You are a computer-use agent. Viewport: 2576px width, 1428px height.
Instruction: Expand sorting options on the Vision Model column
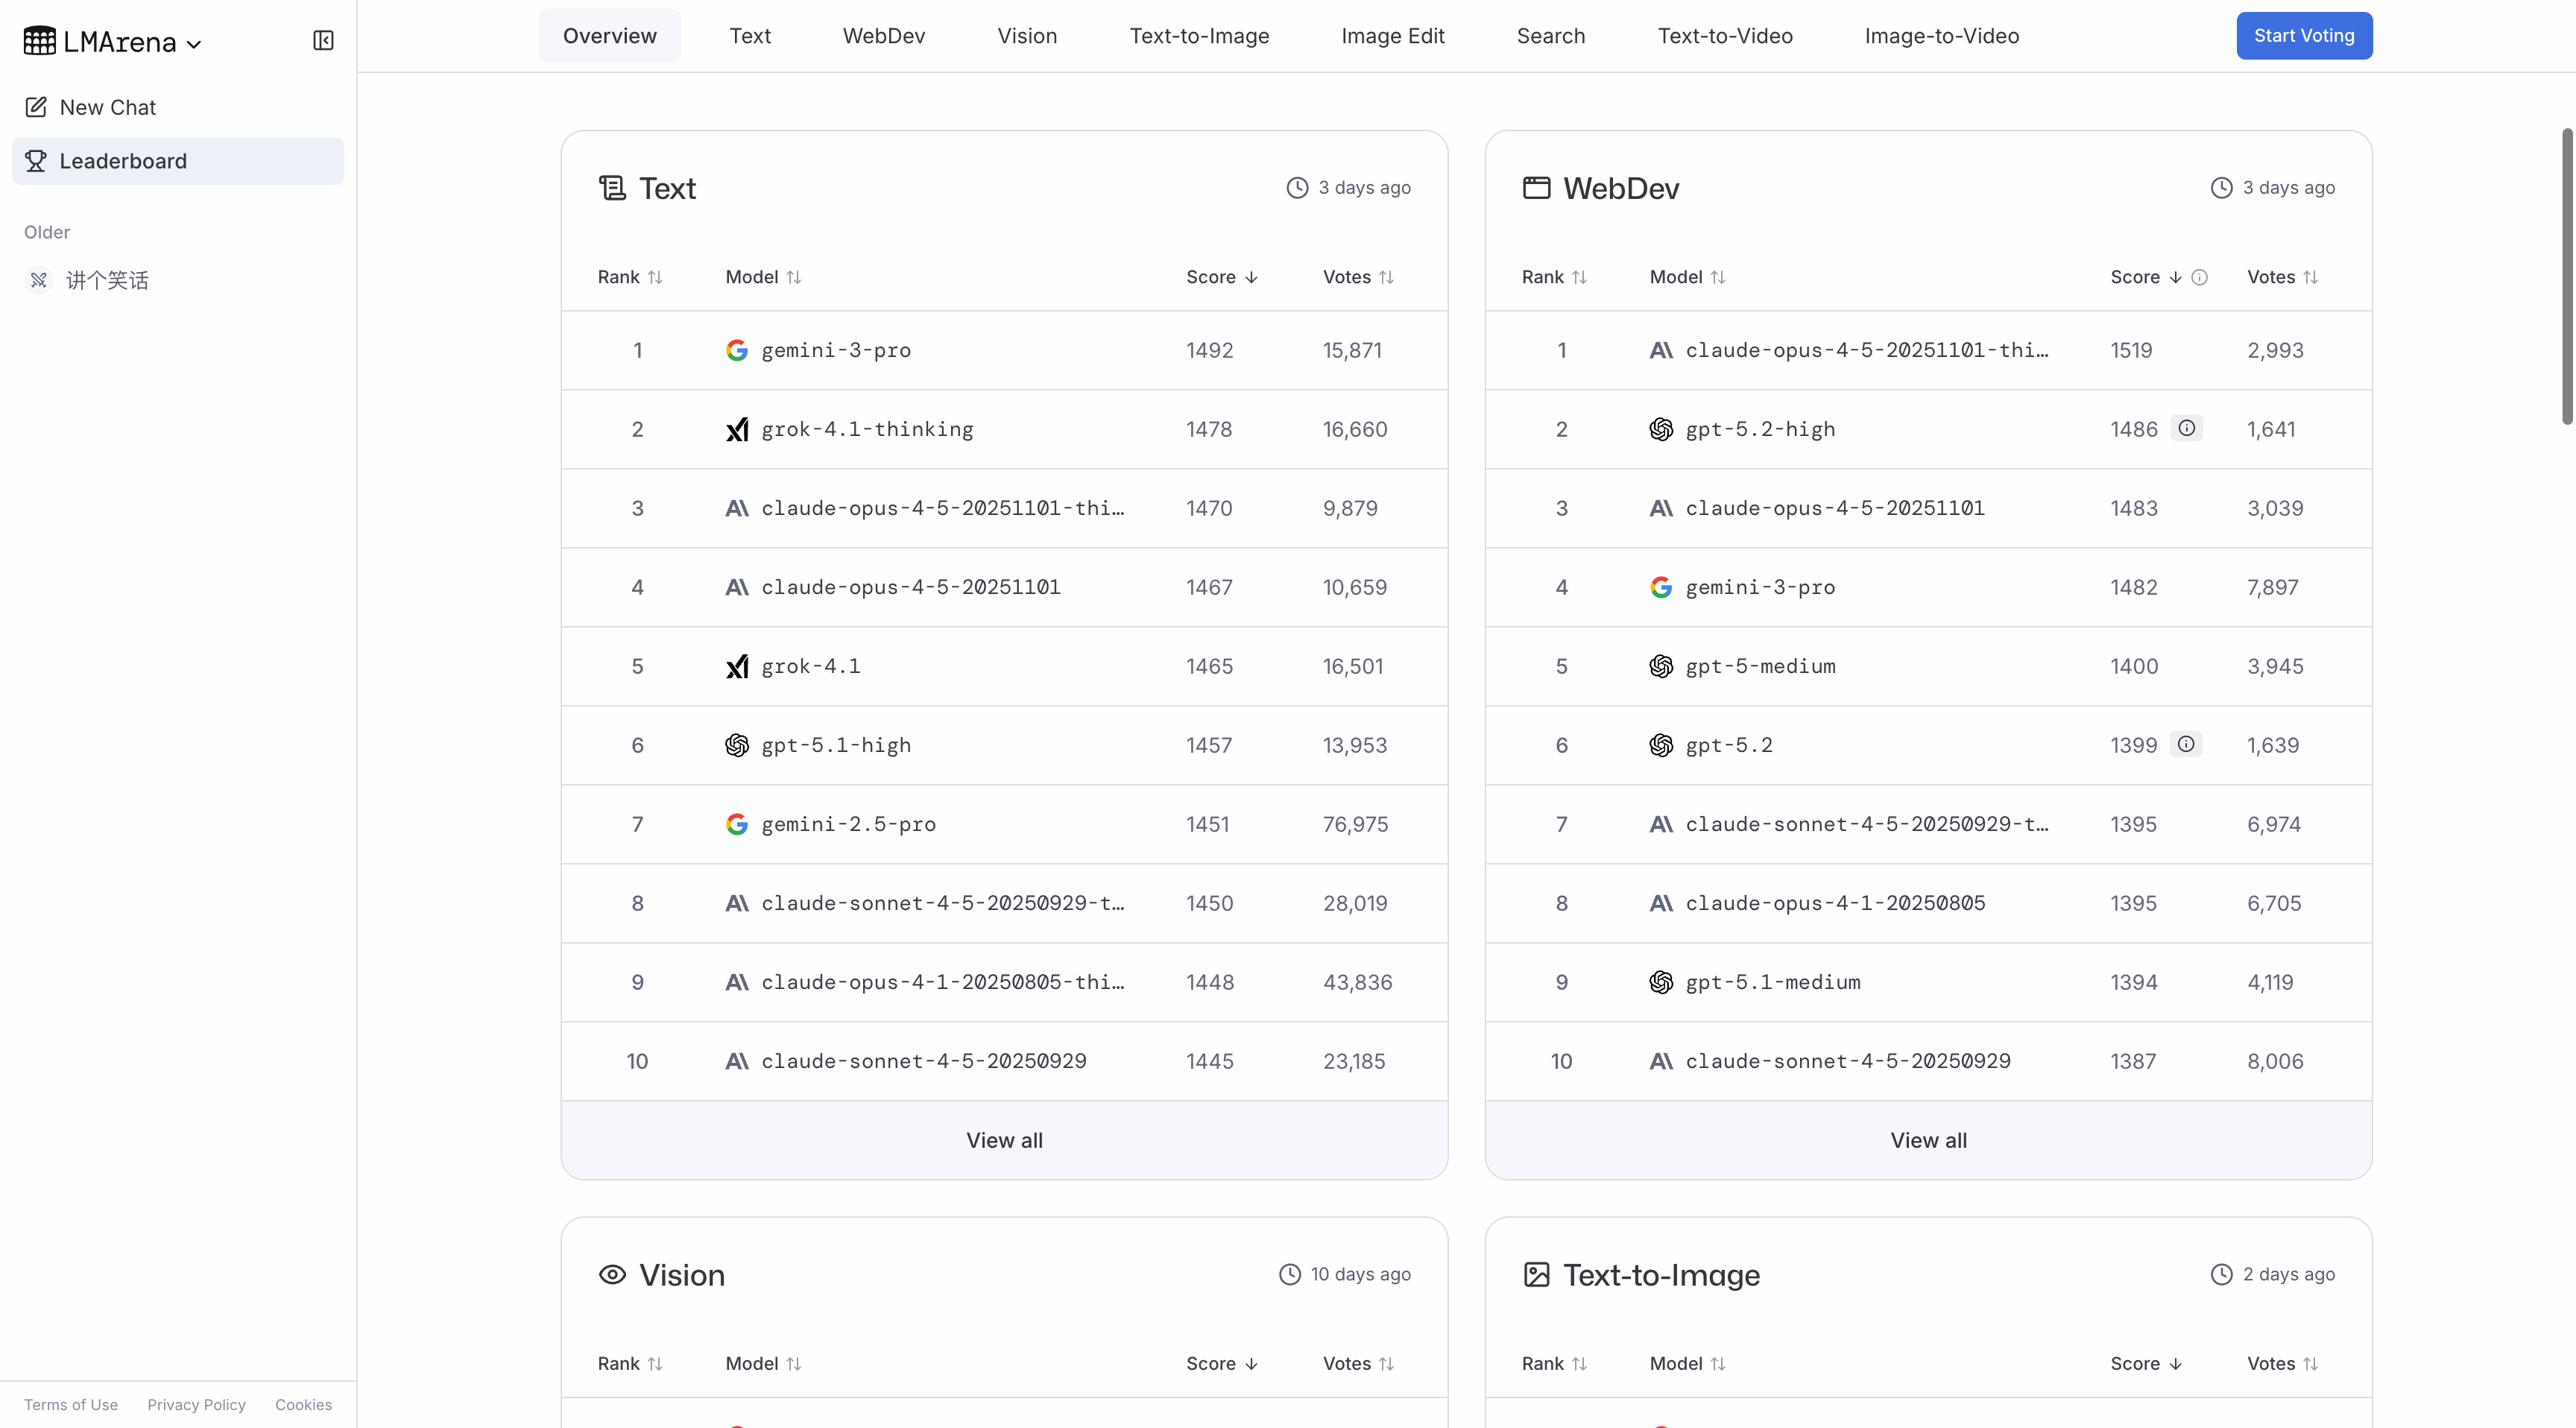(793, 1363)
